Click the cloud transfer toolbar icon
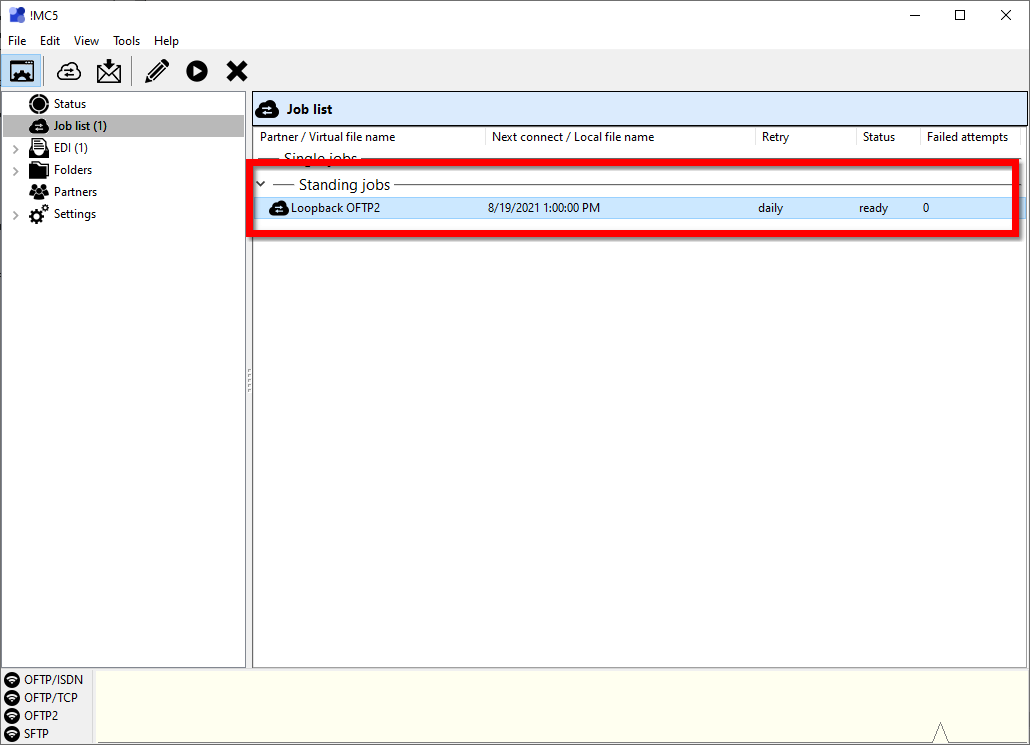The height and width of the screenshot is (745, 1030). pyautogui.click(x=68, y=71)
